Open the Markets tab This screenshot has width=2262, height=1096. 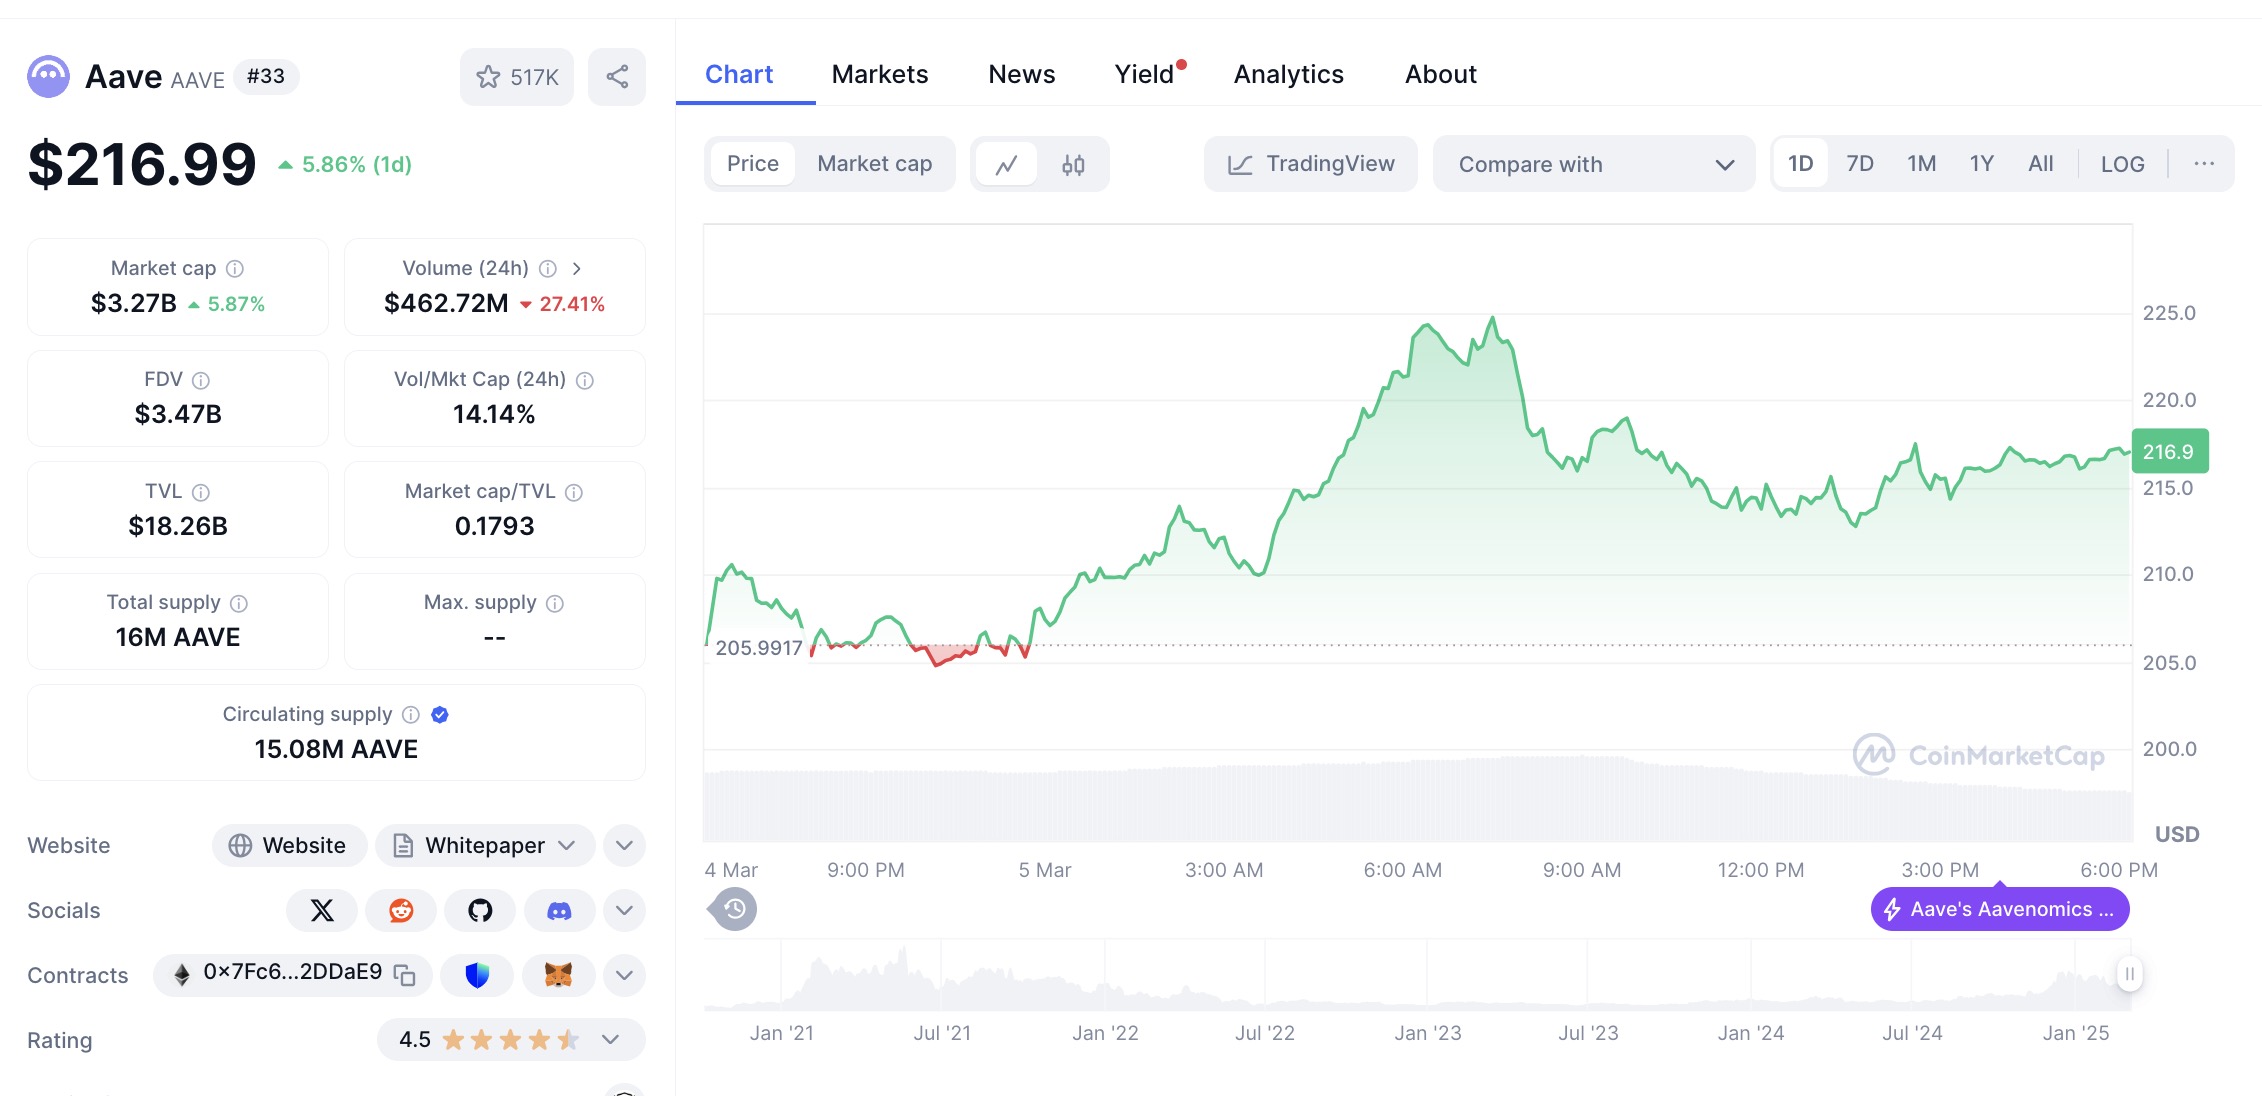[x=880, y=75]
